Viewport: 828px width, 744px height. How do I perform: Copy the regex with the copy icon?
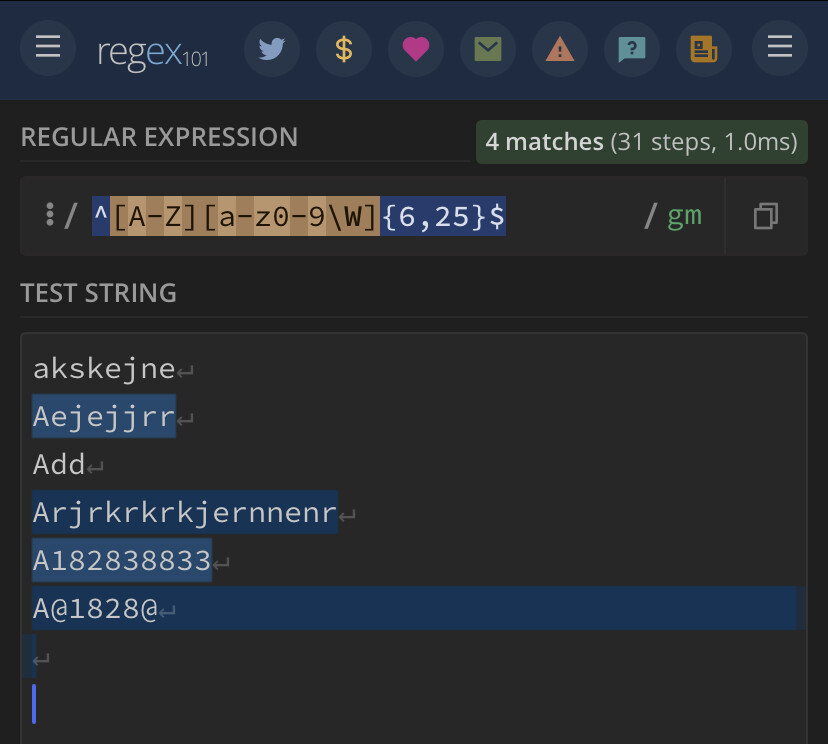point(765,216)
